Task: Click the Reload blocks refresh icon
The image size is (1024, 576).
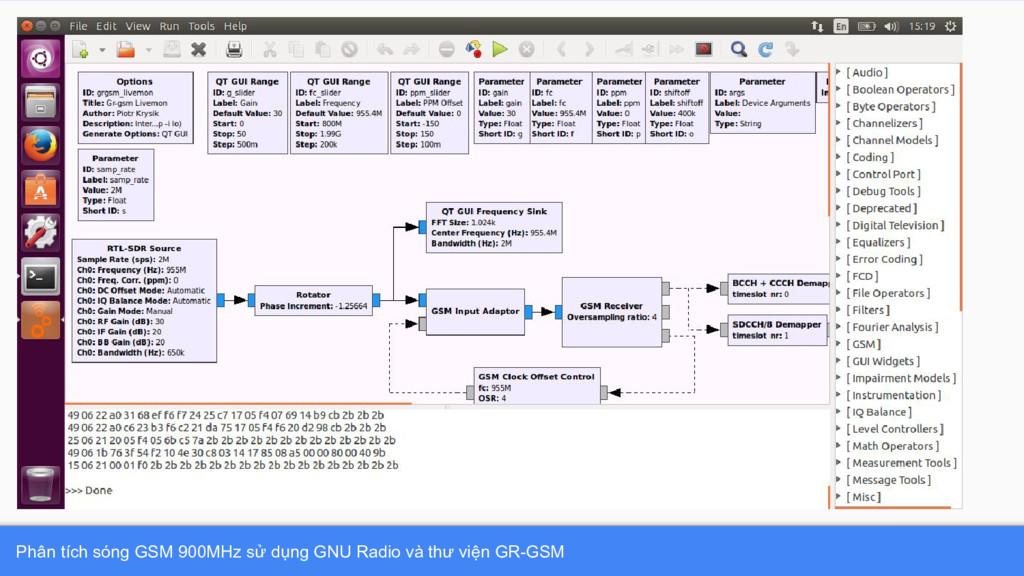Action: 765,49
